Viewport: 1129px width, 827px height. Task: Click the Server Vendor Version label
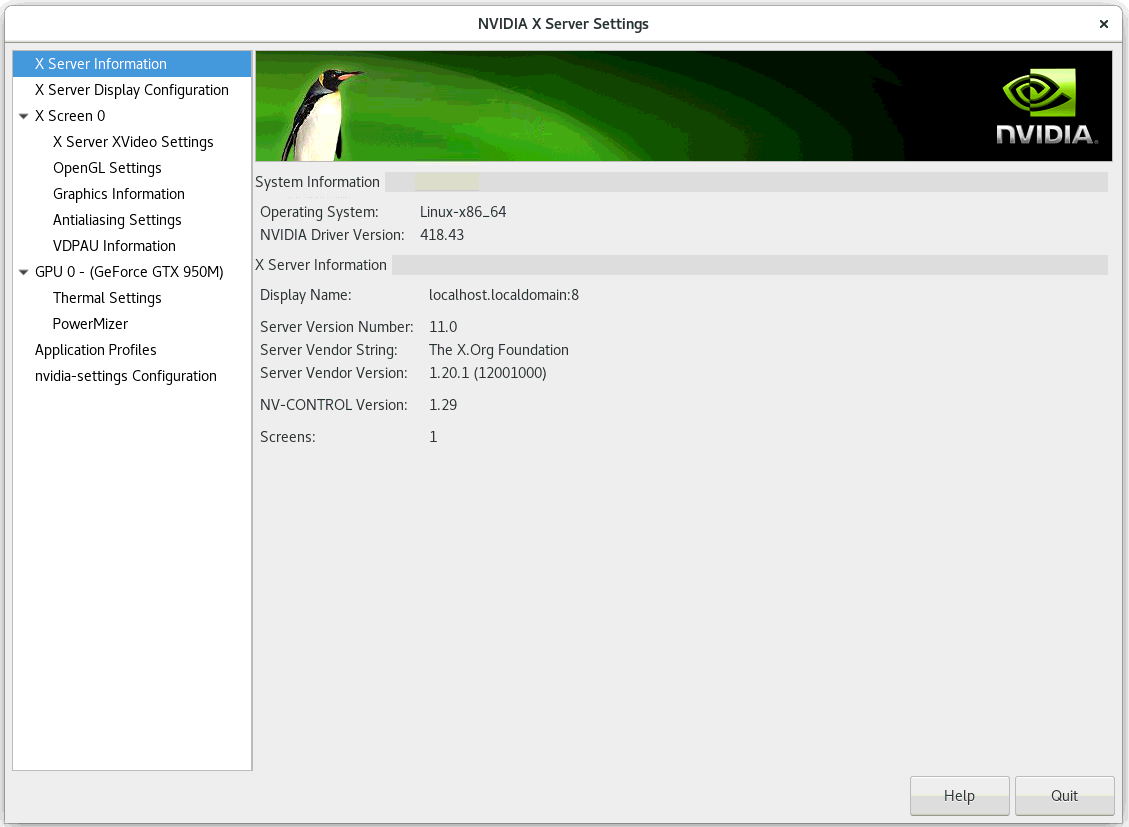point(333,373)
